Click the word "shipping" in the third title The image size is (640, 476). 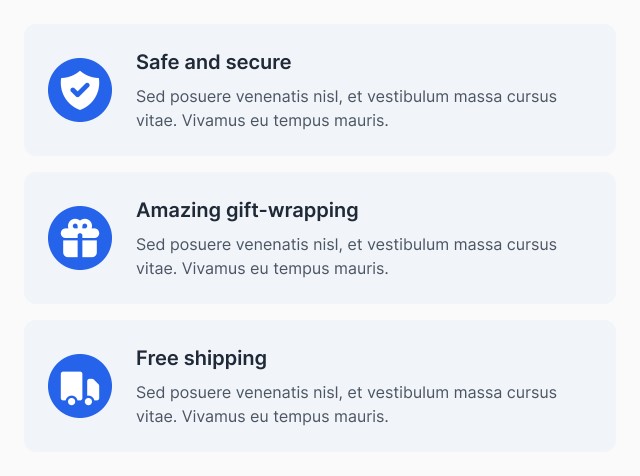(x=225, y=358)
